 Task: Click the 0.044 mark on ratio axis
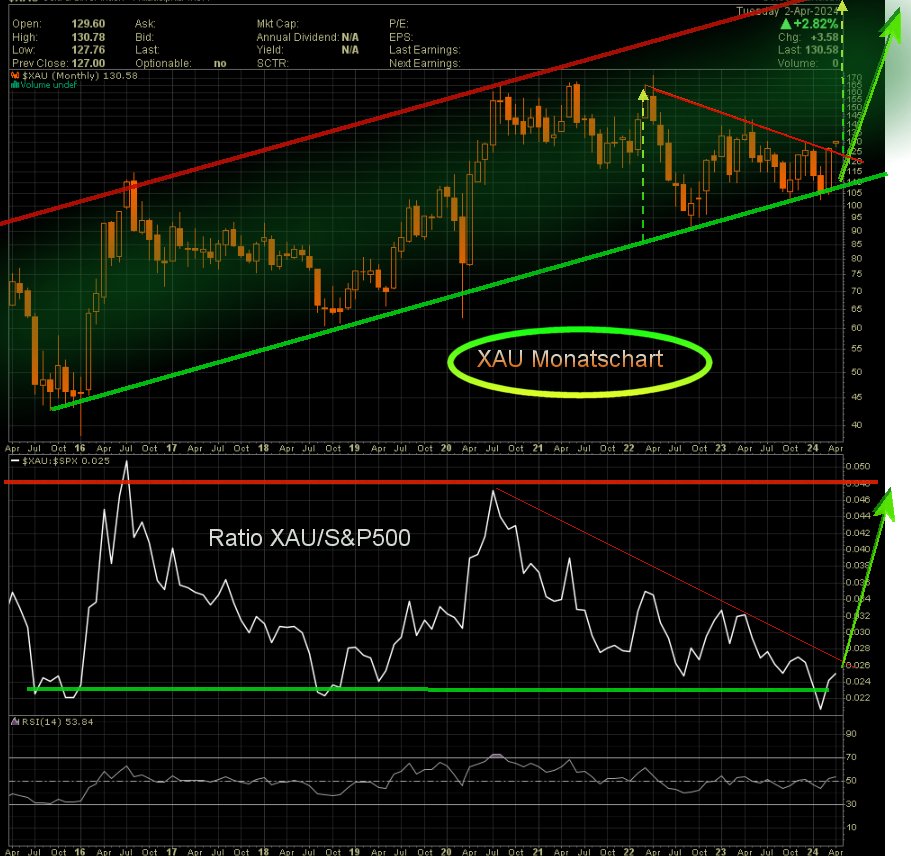858,516
